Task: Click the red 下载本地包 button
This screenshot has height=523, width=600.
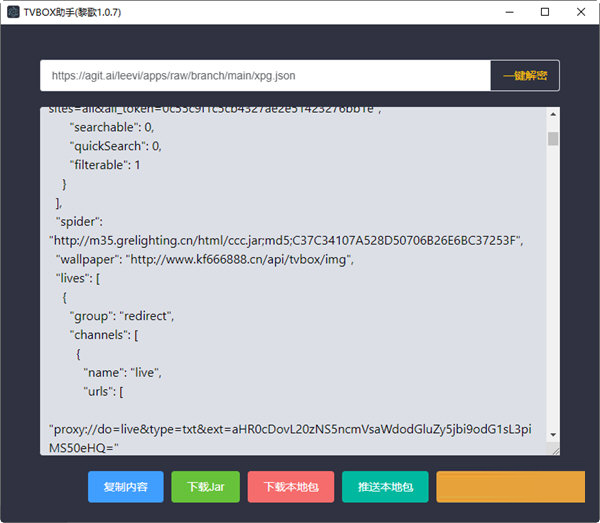Action: [291, 487]
